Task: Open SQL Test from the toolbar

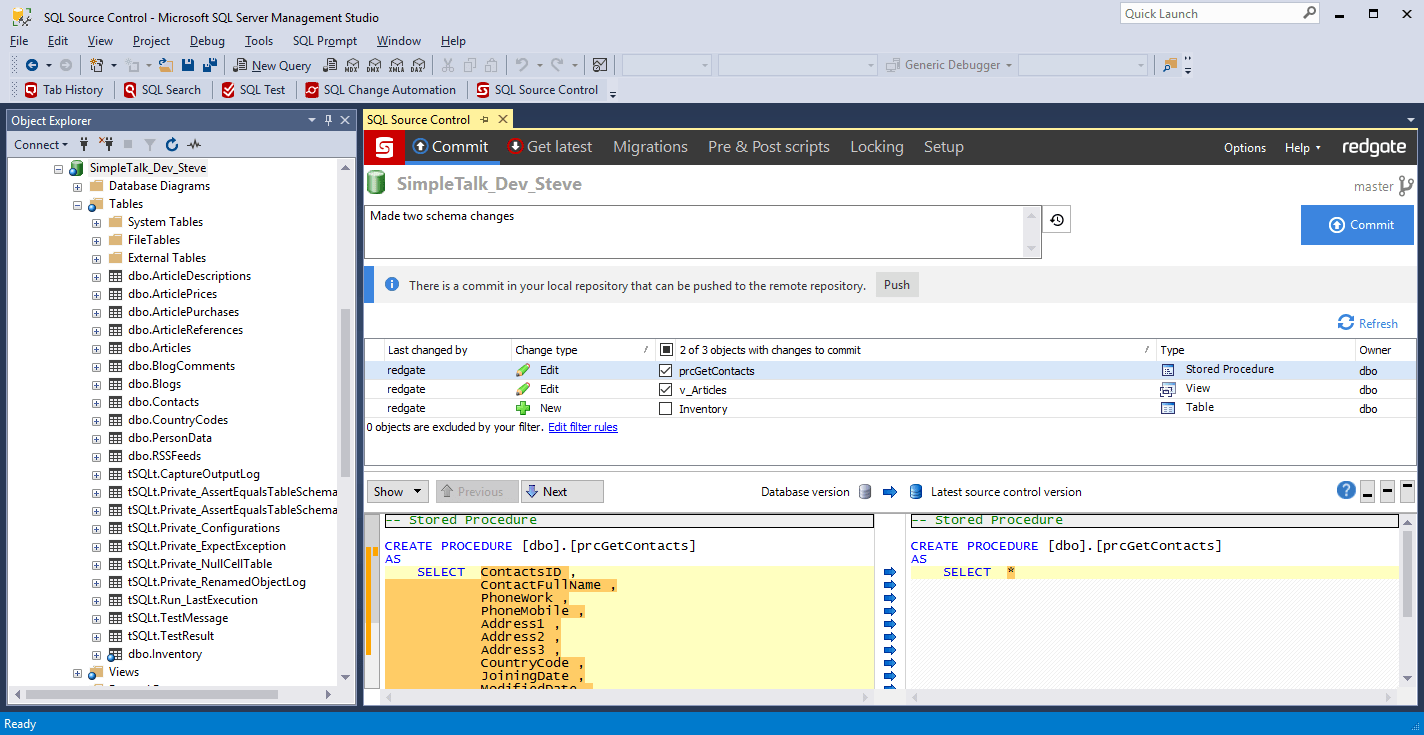Action: (253, 89)
